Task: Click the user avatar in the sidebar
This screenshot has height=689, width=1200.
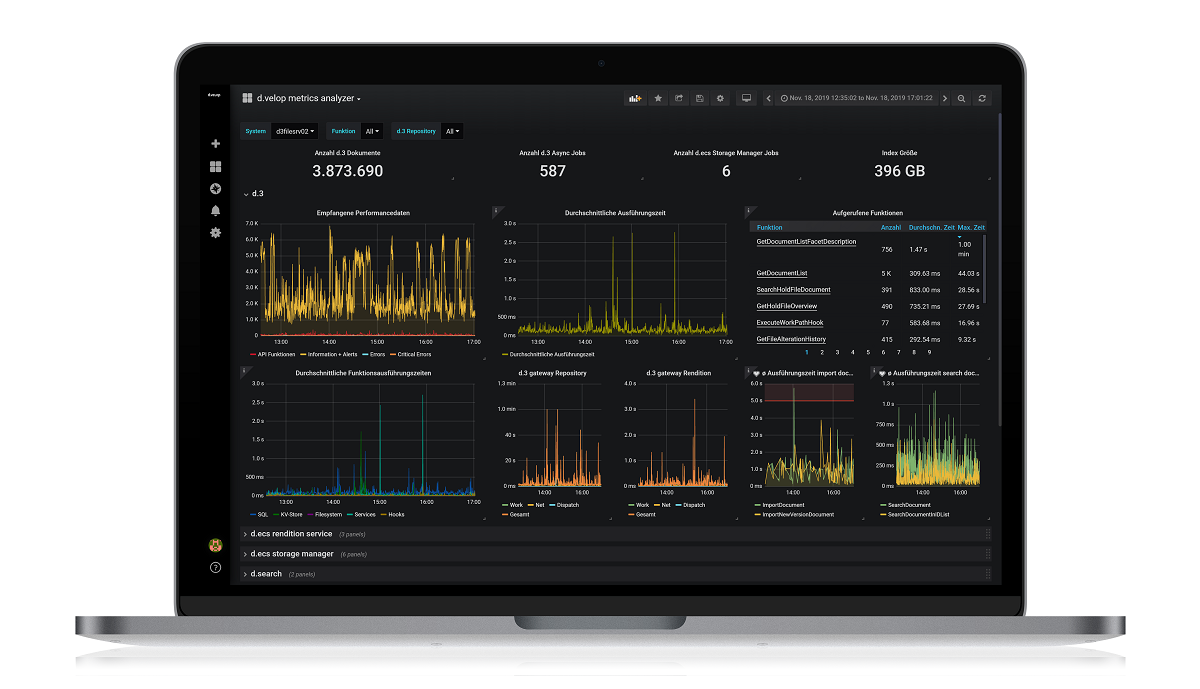Action: [215, 545]
